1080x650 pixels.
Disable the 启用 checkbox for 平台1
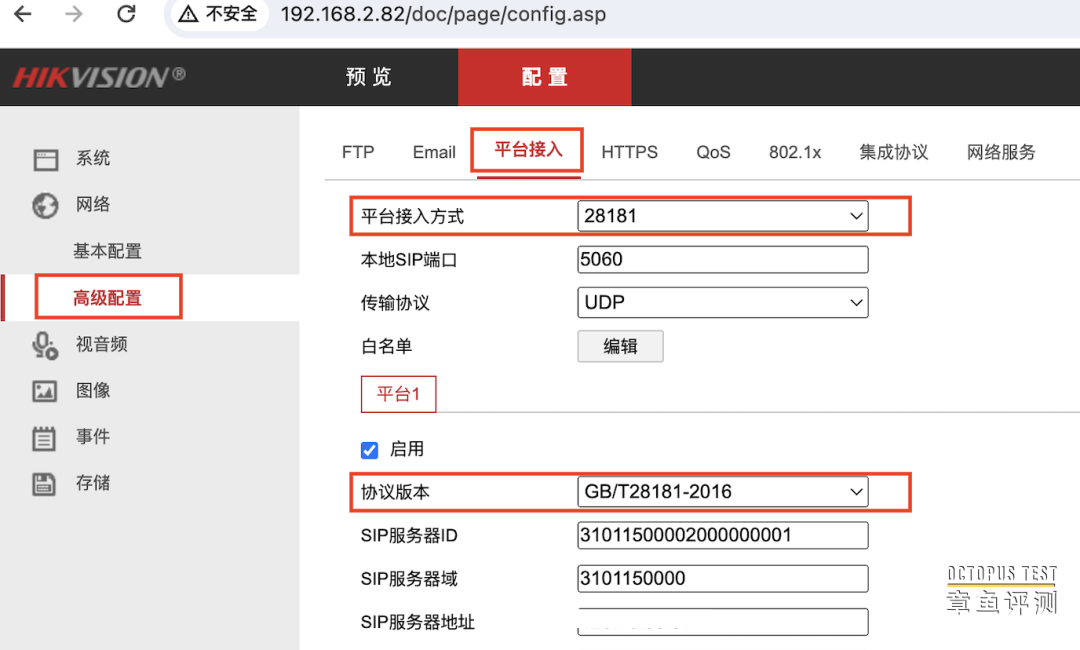(369, 450)
